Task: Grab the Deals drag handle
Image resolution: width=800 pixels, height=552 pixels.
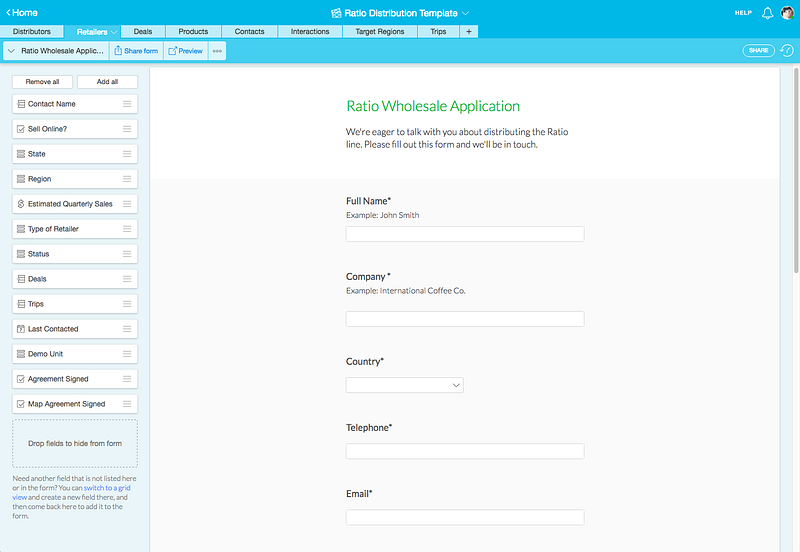Action: pos(127,279)
